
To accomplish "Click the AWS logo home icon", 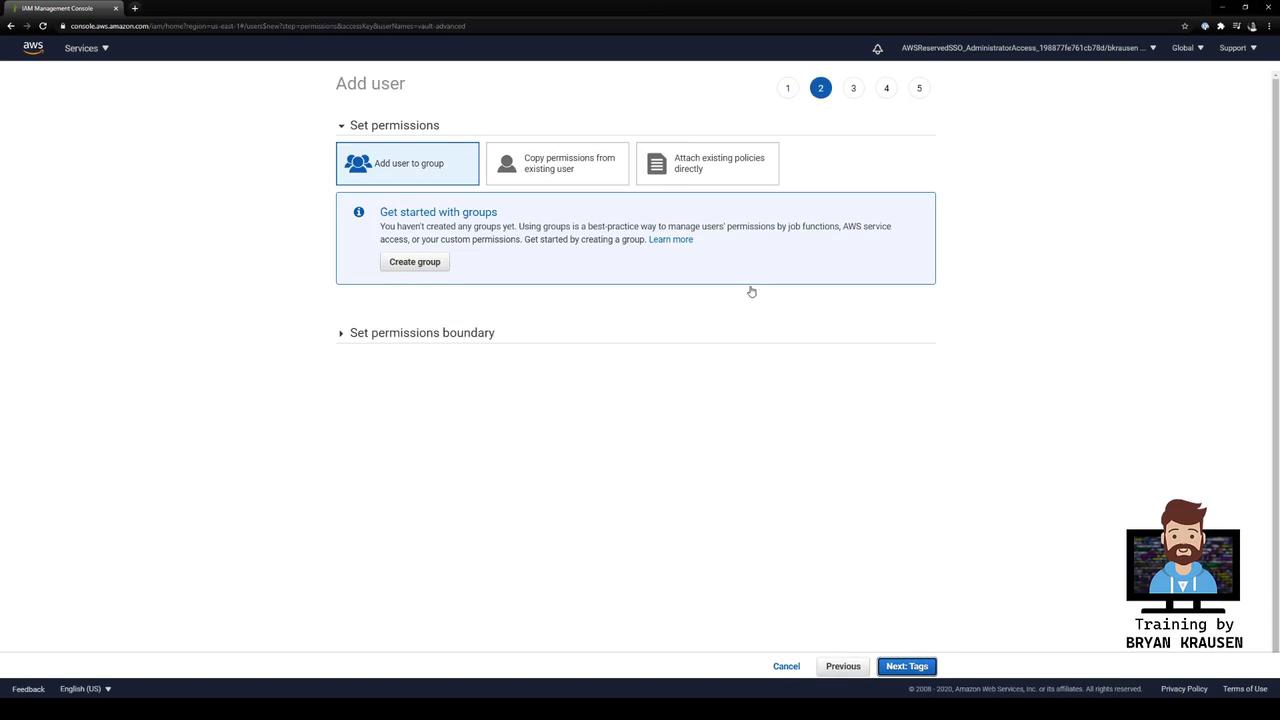I will [x=33, y=48].
